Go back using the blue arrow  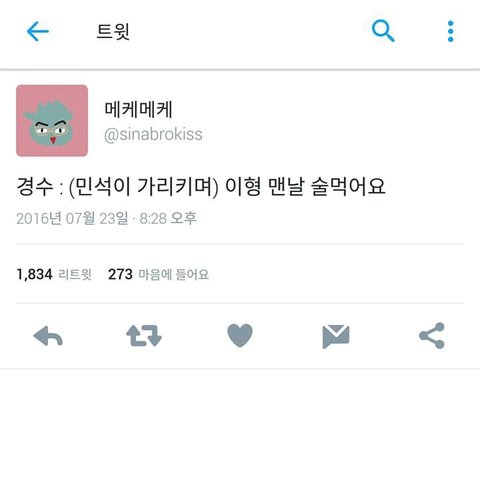(x=38, y=31)
